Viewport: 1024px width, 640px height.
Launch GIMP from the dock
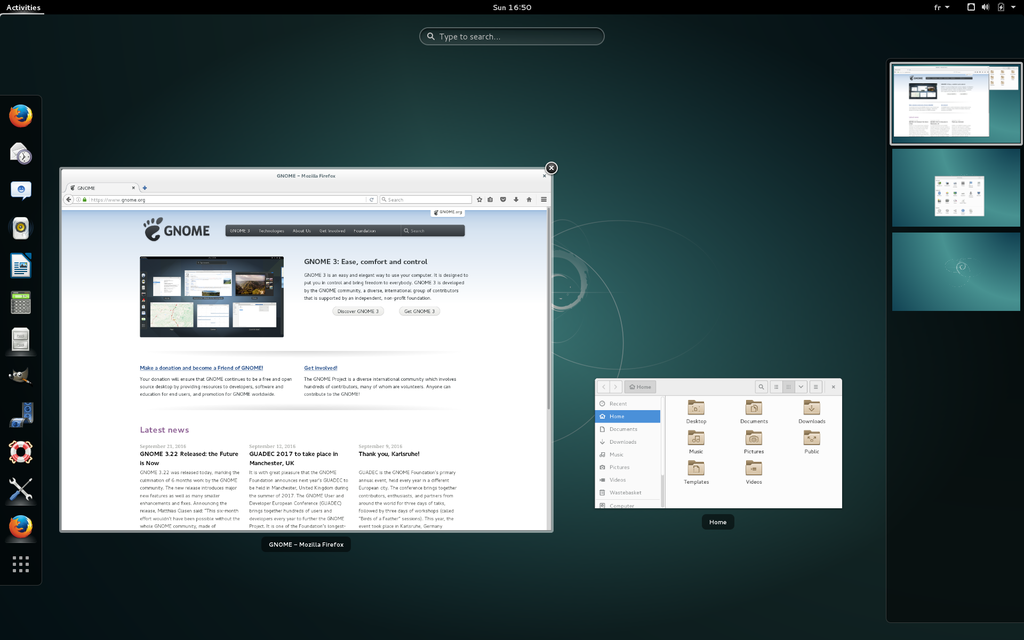click(x=21, y=377)
